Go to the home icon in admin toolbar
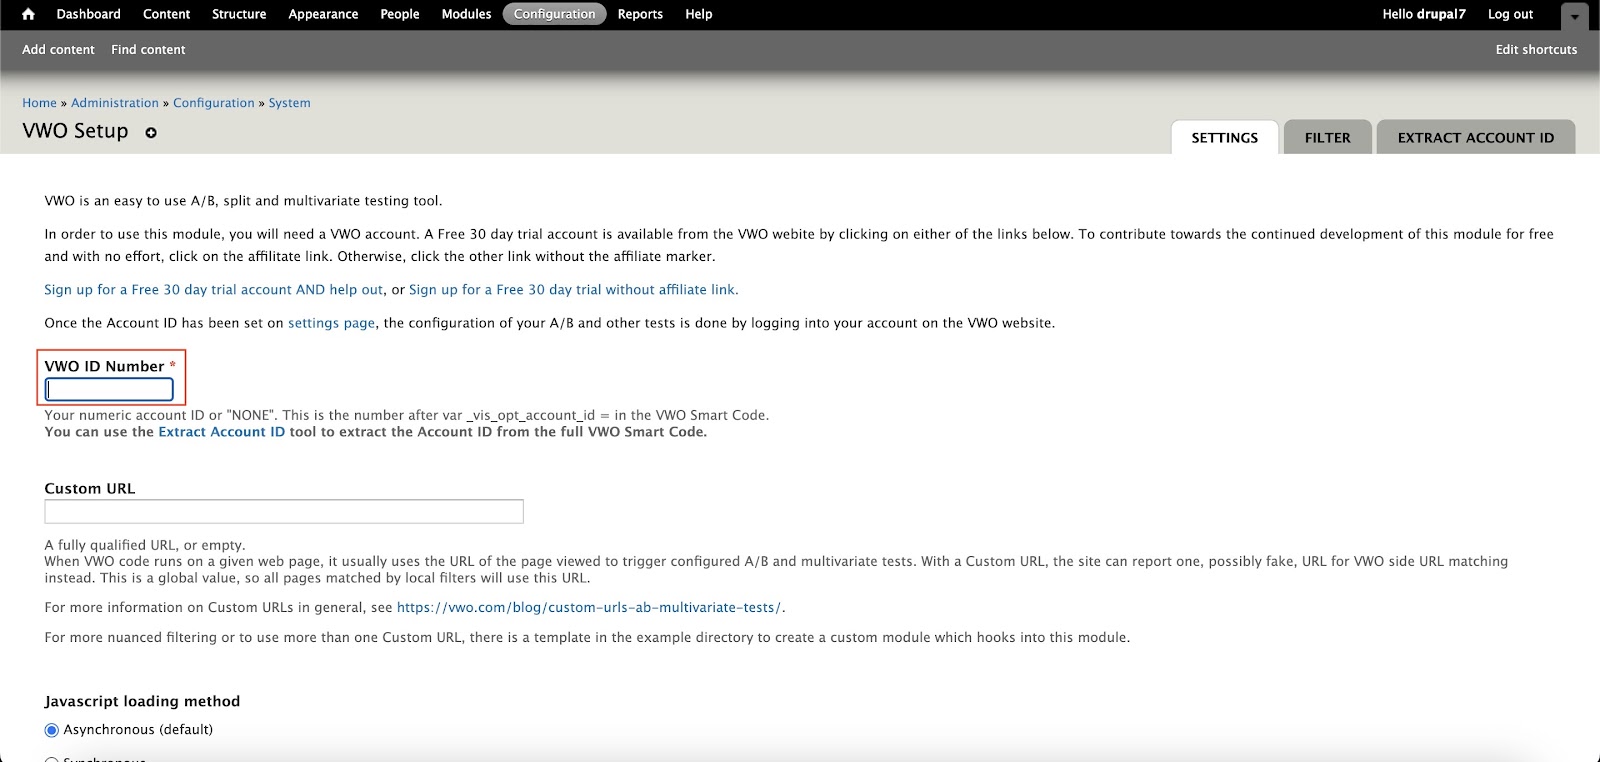 coord(28,14)
